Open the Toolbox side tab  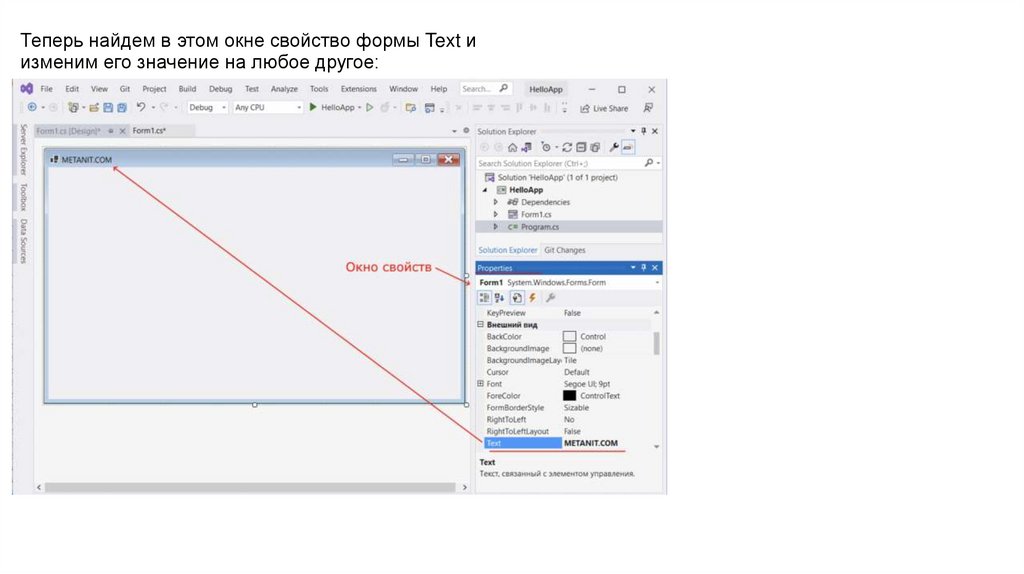[x=24, y=197]
